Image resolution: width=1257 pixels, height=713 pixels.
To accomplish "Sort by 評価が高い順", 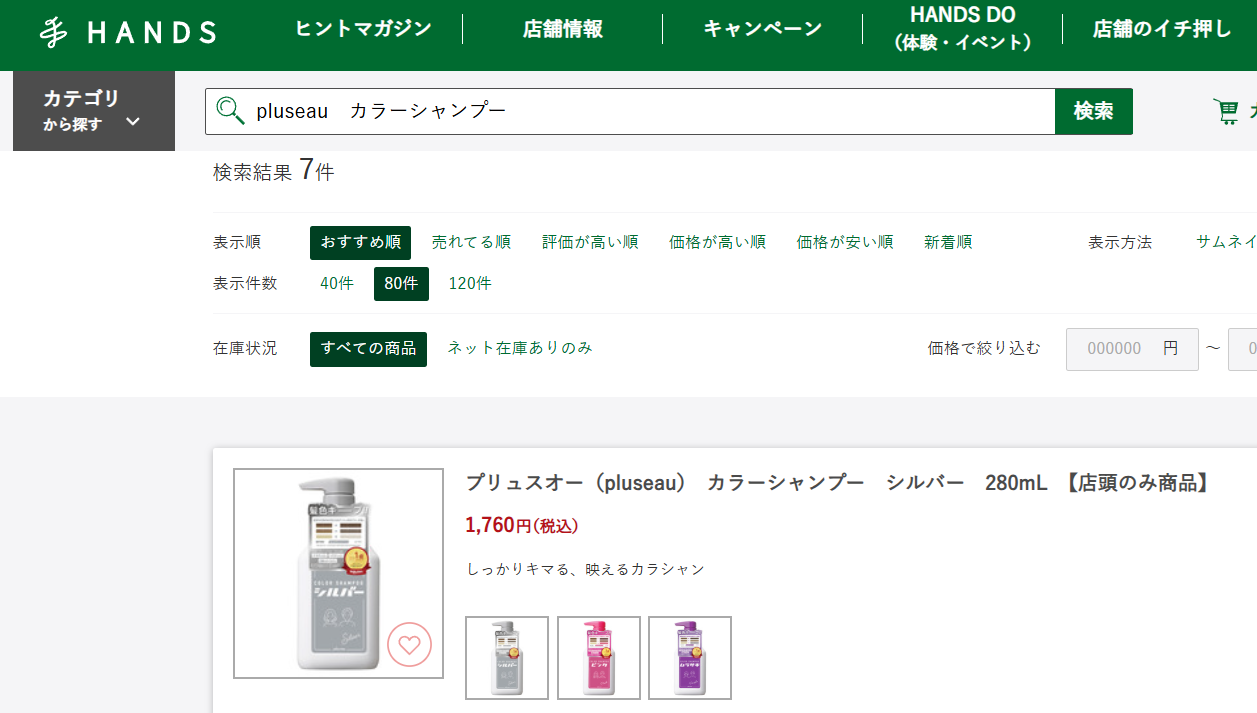I will (x=590, y=242).
